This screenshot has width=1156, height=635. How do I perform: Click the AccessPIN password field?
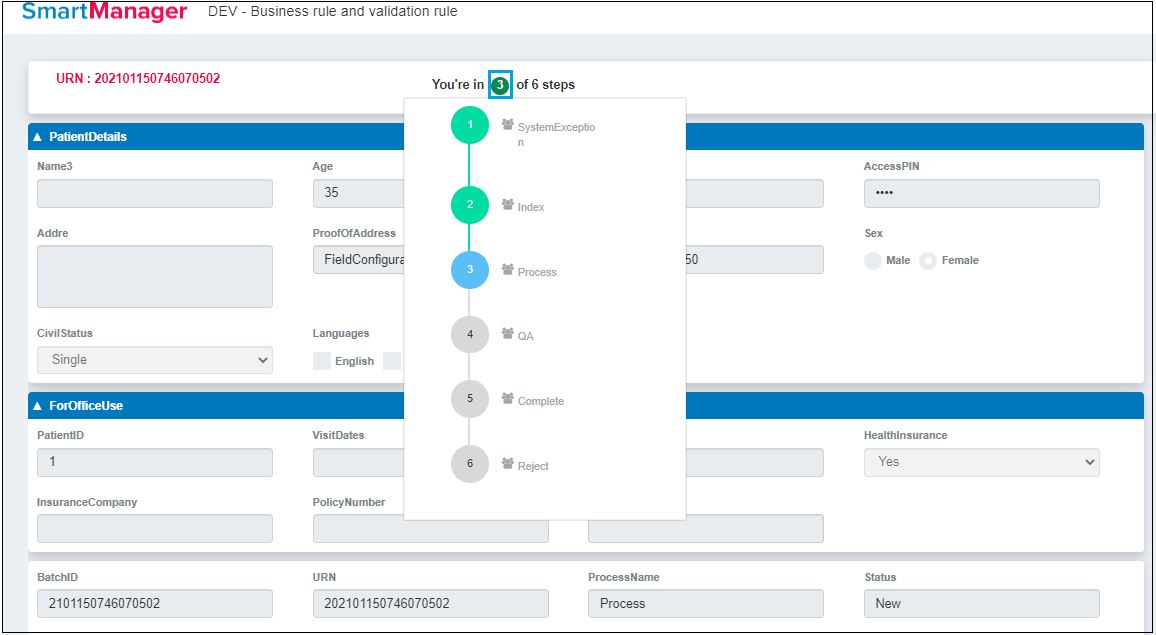[x=981, y=194]
